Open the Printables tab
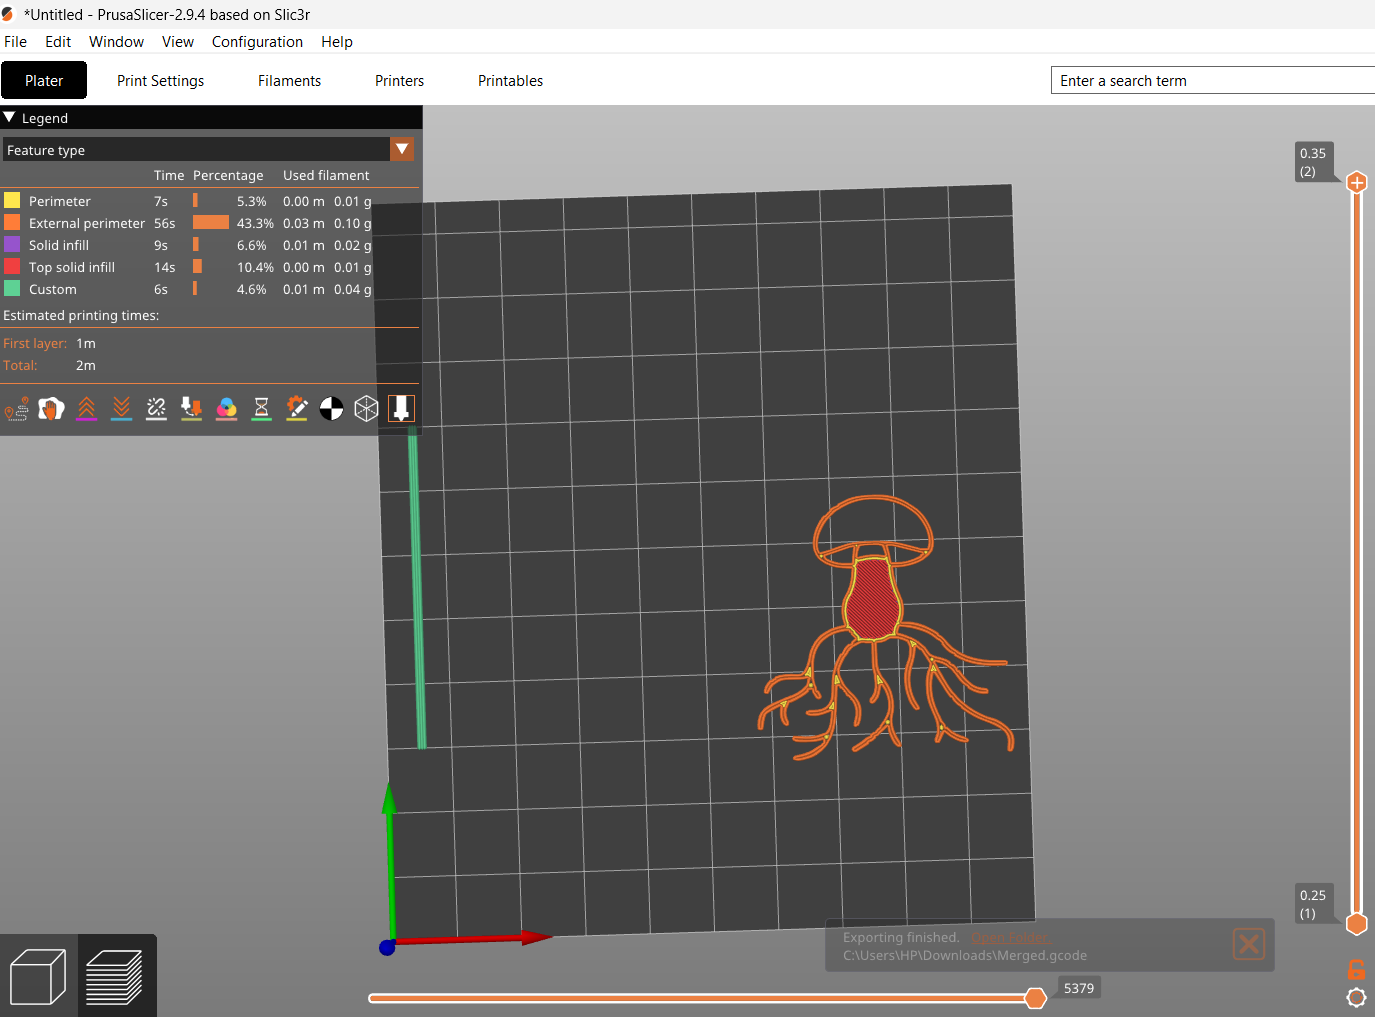1375x1017 pixels. click(x=510, y=81)
